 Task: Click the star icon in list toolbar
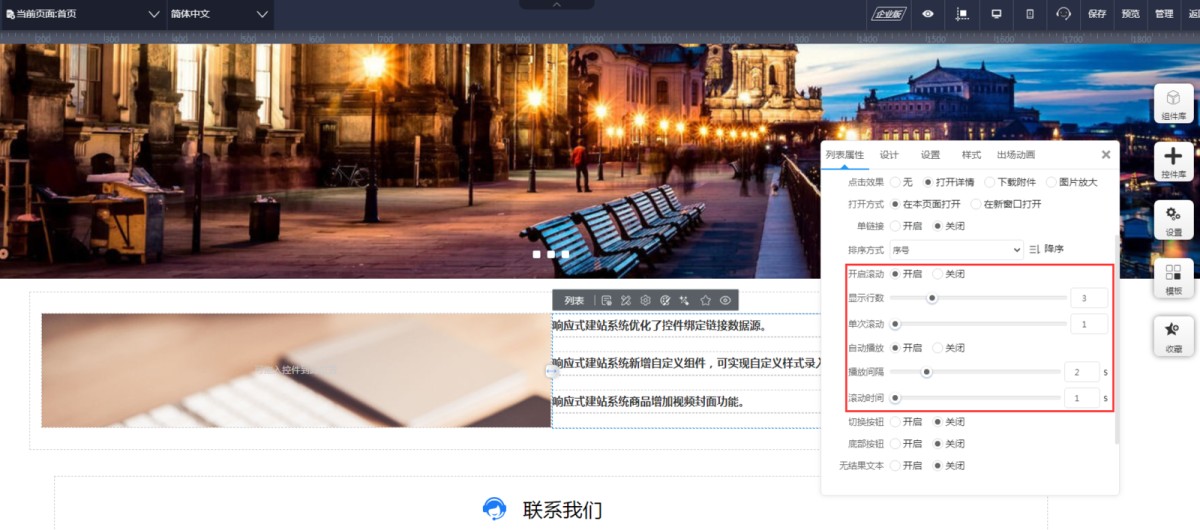click(705, 300)
